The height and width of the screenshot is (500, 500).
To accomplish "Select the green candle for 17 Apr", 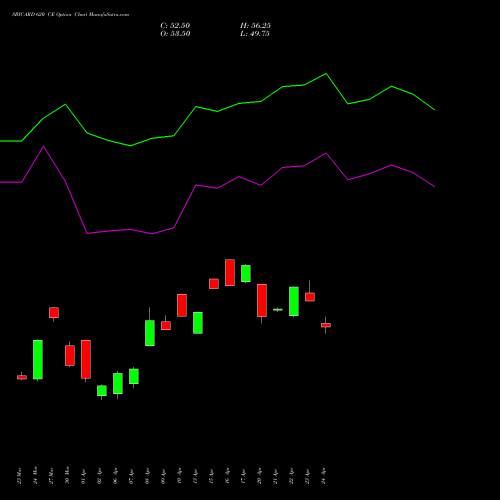I will [246, 274].
